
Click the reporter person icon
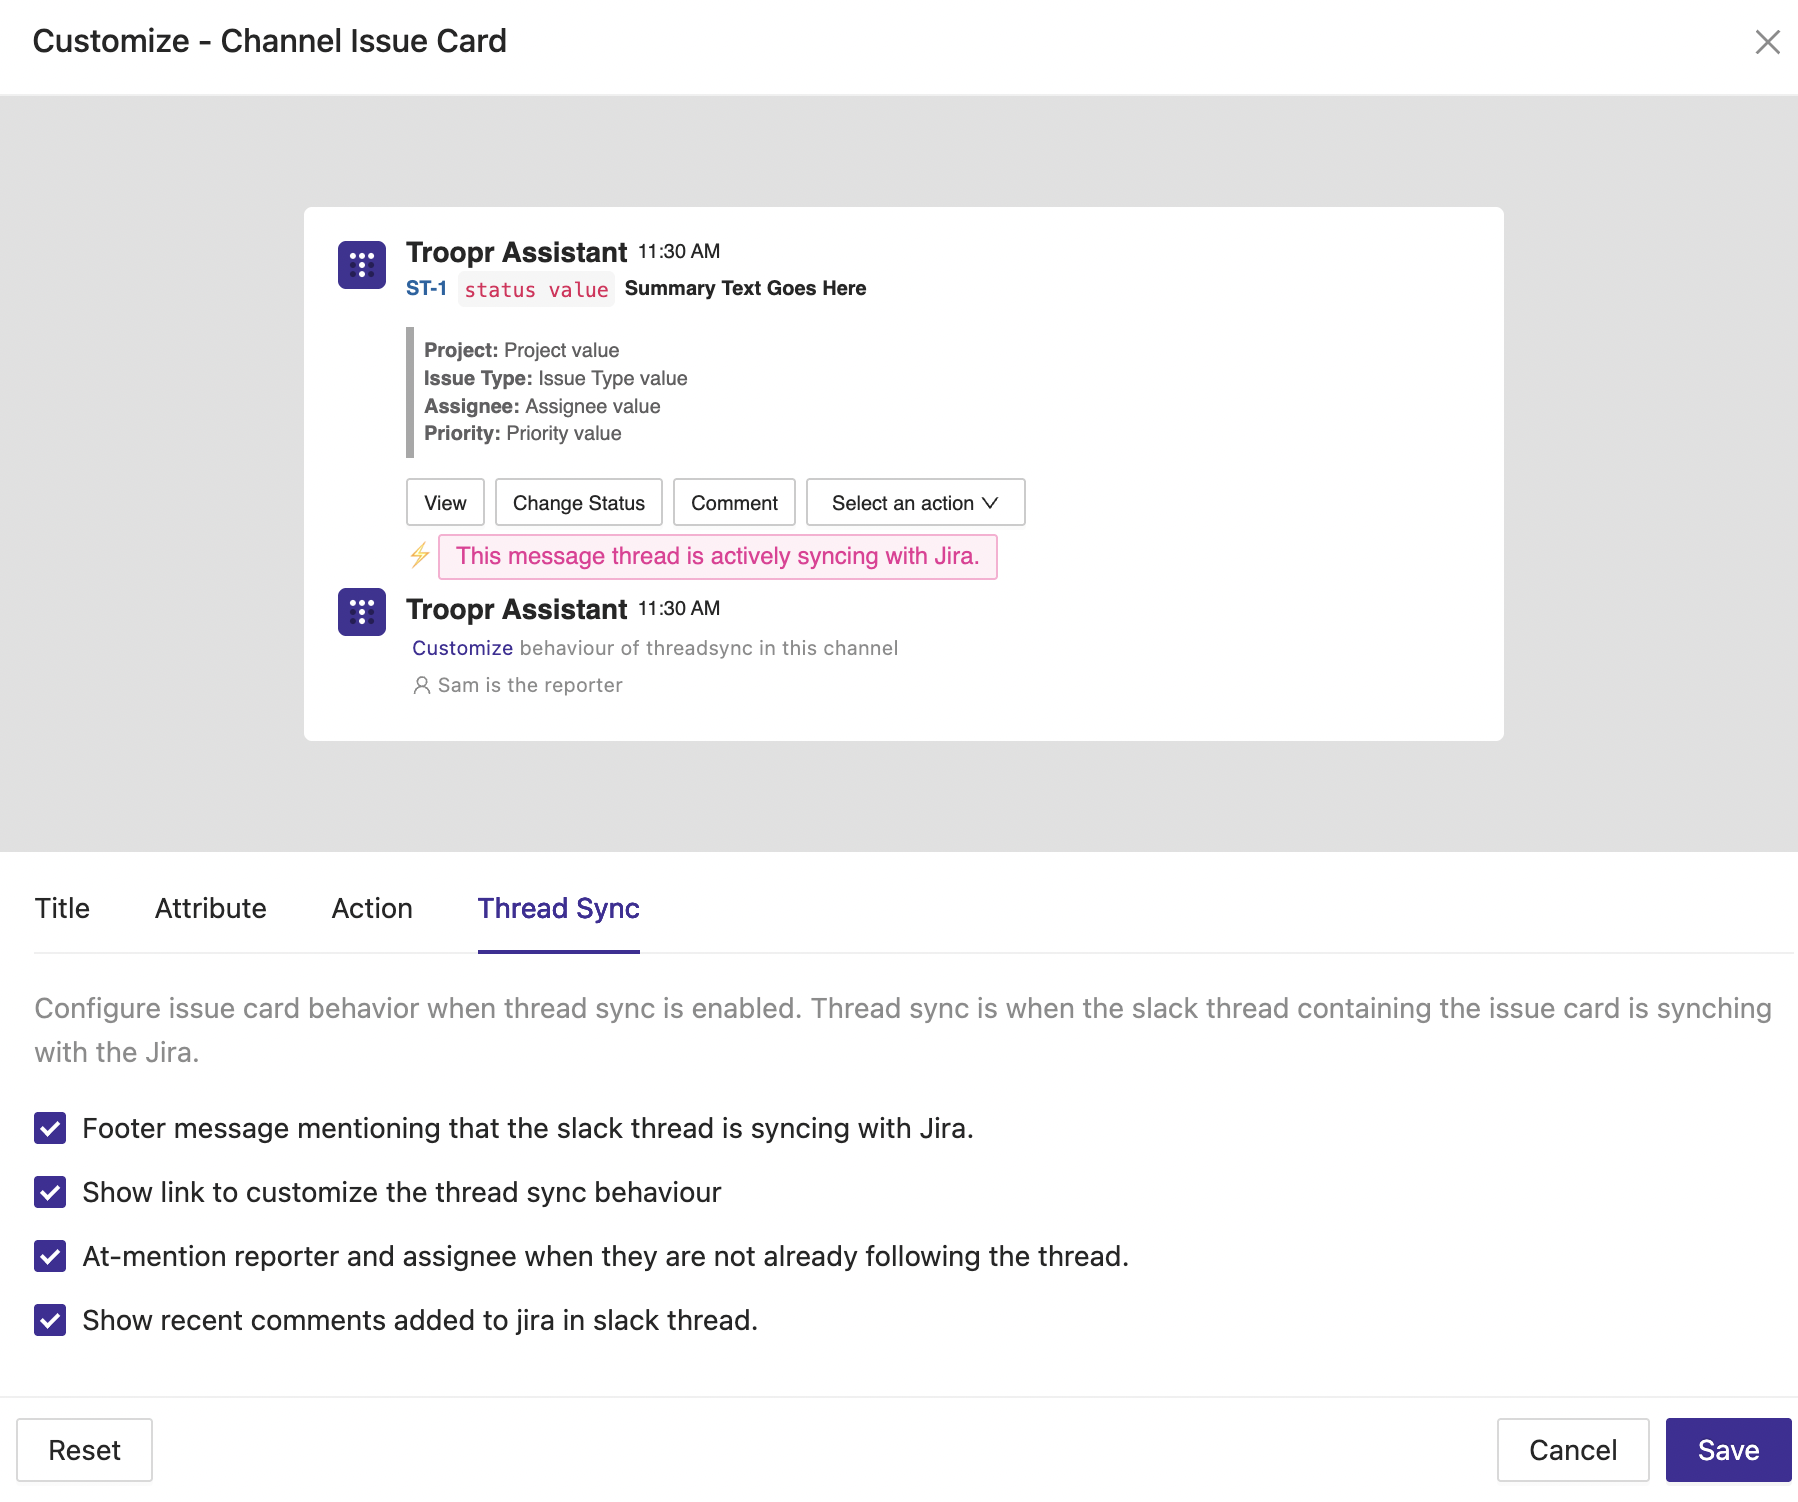(422, 685)
